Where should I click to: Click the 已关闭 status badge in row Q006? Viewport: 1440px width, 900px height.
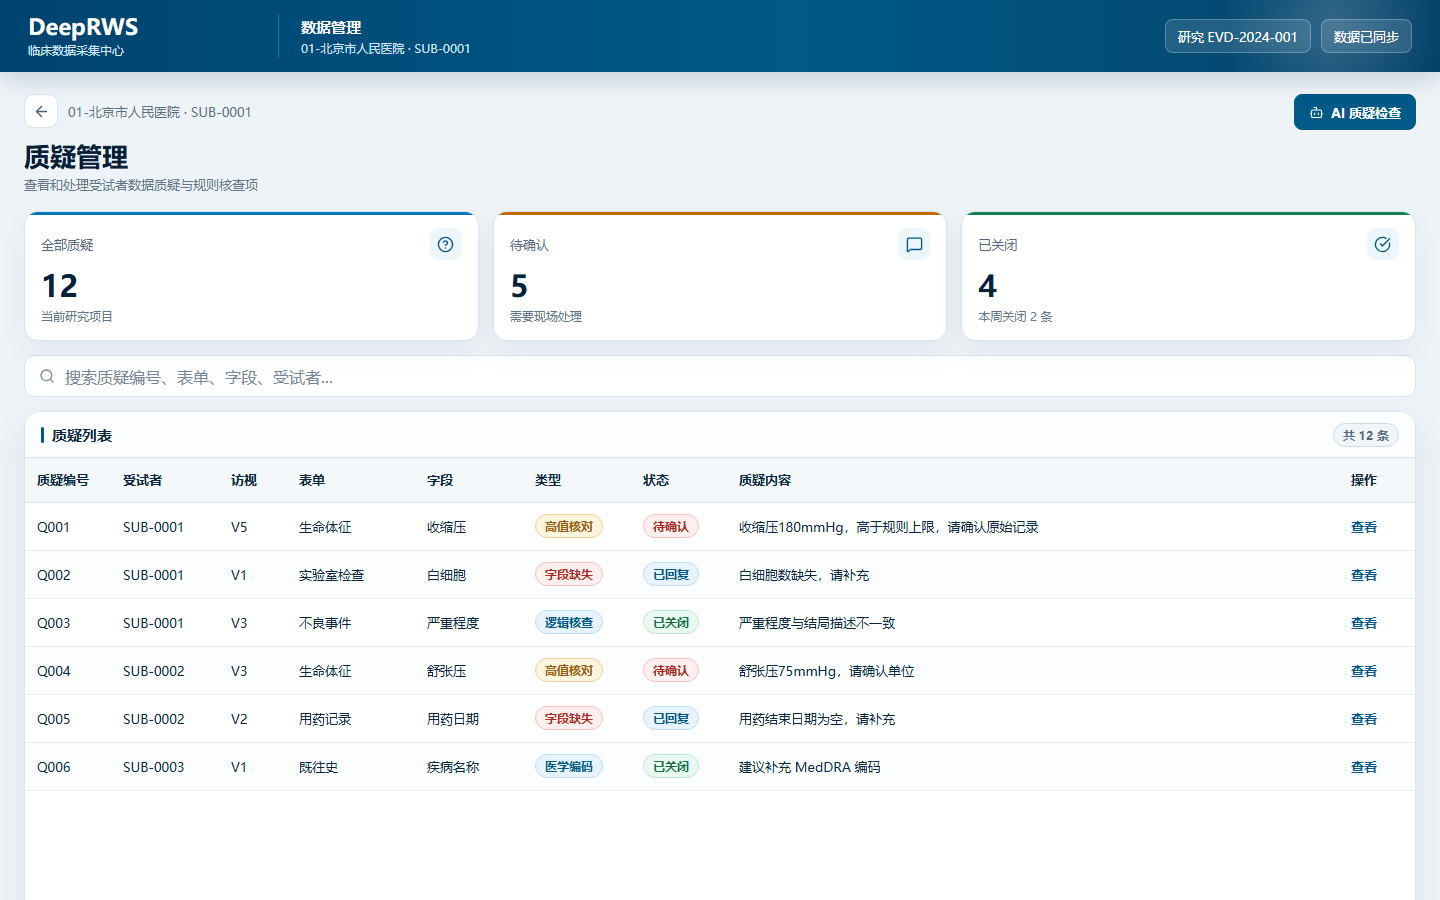coord(671,767)
